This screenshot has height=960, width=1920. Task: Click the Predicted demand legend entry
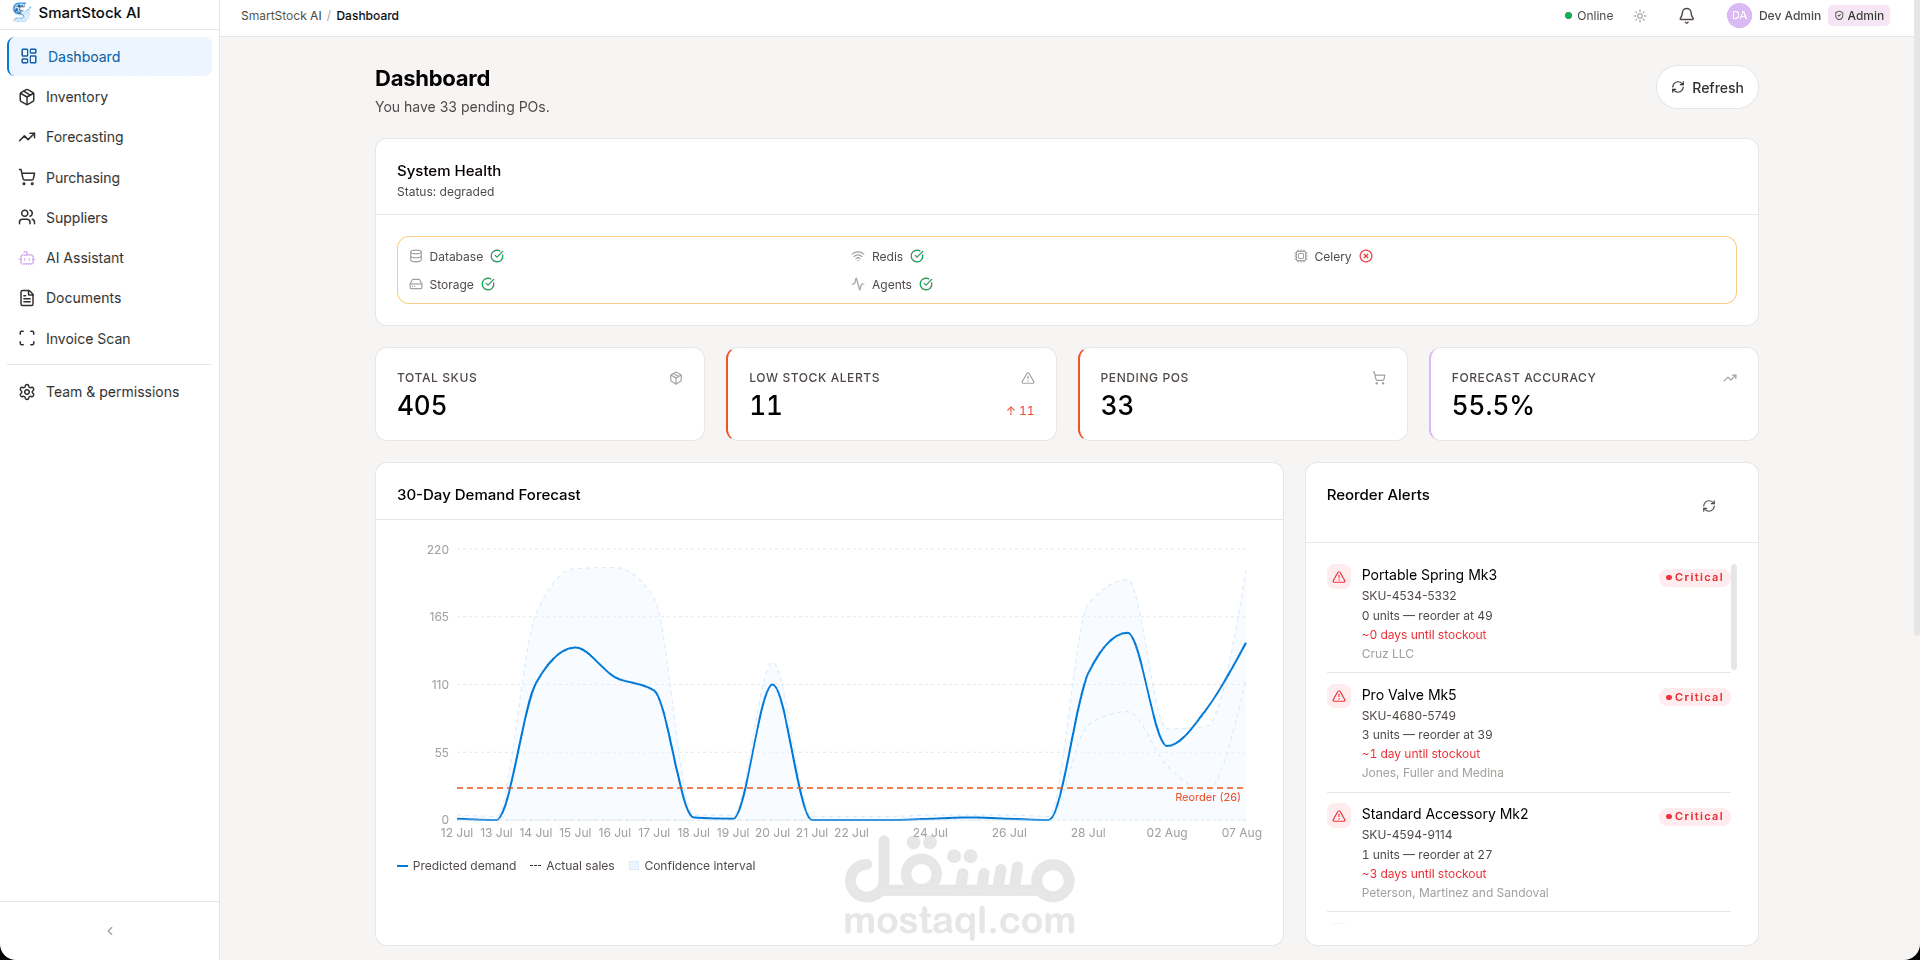(x=457, y=866)
